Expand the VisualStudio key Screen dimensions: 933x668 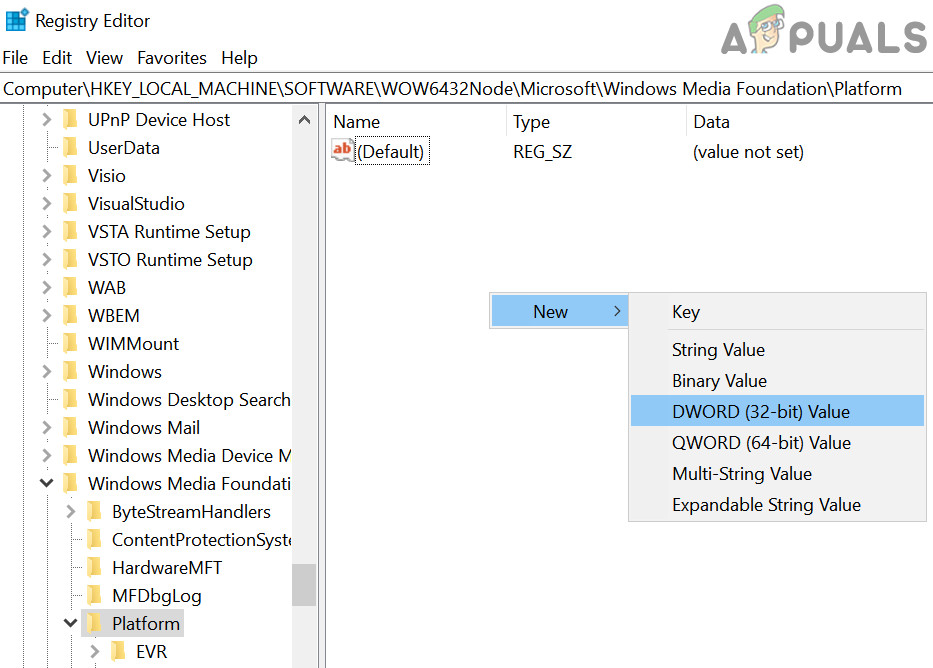point(46,203)
